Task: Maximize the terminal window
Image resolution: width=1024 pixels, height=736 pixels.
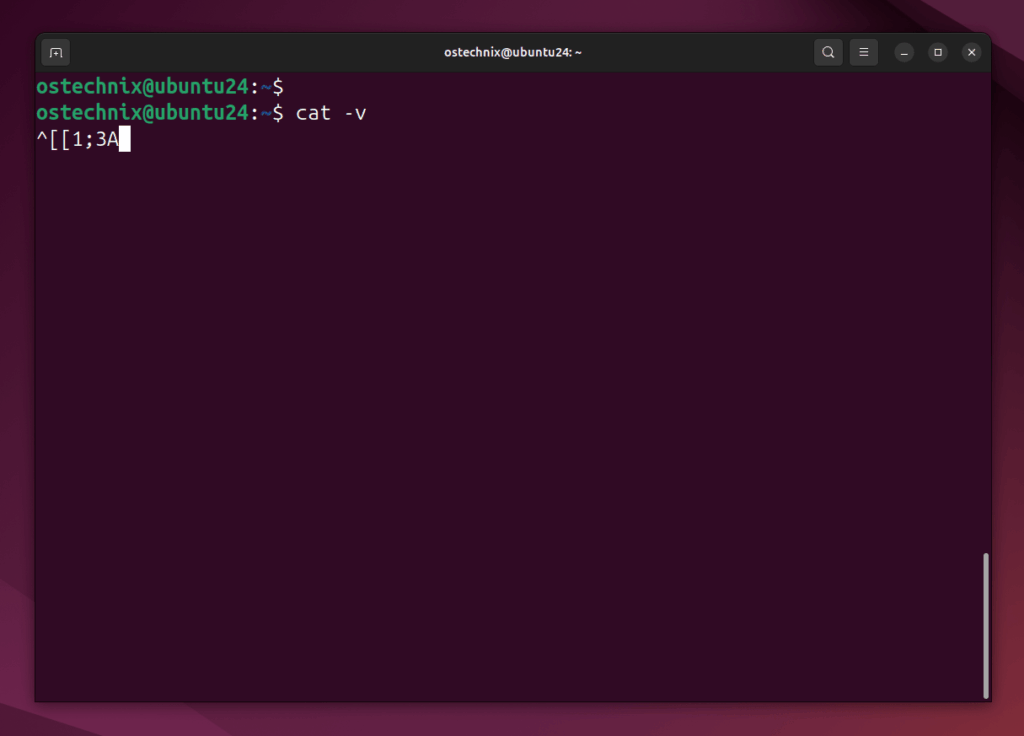Action: pos(938,52)
